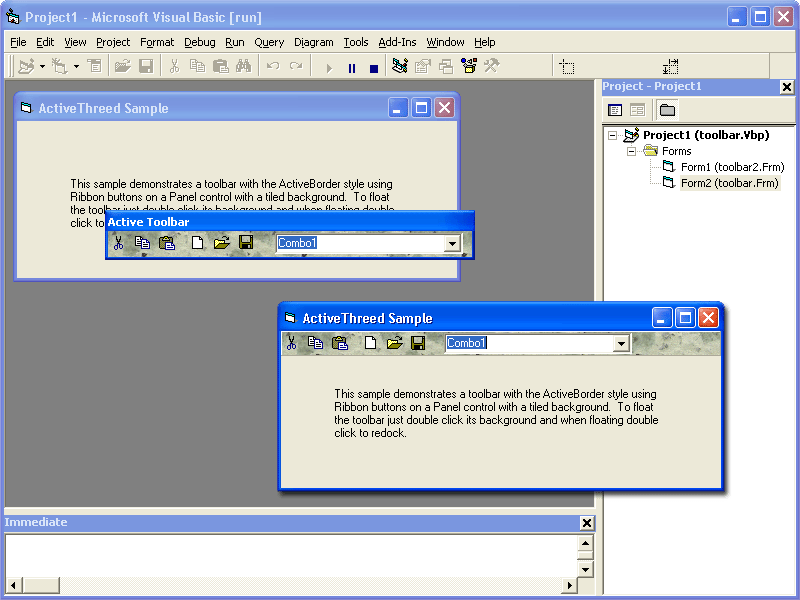Toggle Folders view in Project panel
Viewport: 800px width, 600px height.
pyautogui.click(x=667, y=110)
